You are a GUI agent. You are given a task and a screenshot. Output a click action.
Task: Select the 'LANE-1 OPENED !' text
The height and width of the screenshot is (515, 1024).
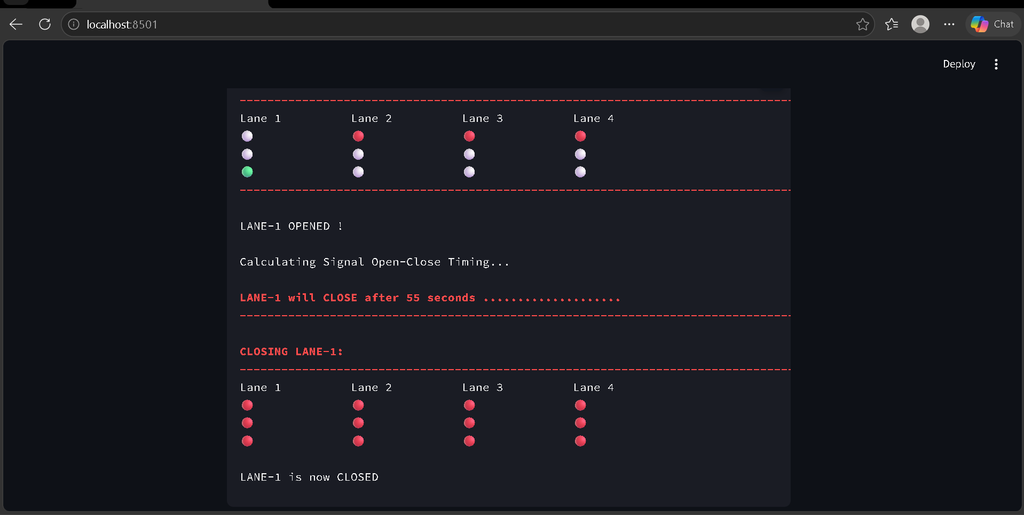pyautogui.click(x=291, y=226)
